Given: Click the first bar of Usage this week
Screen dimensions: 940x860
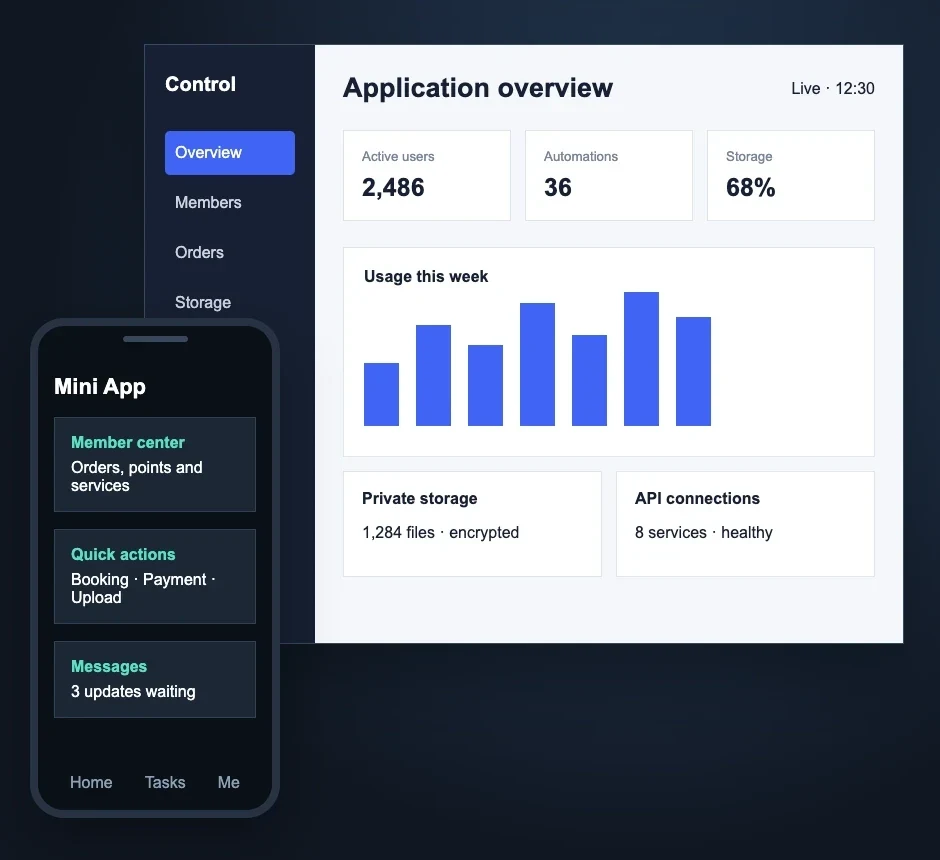Looking at the screenshot, I should coord(381,394).
